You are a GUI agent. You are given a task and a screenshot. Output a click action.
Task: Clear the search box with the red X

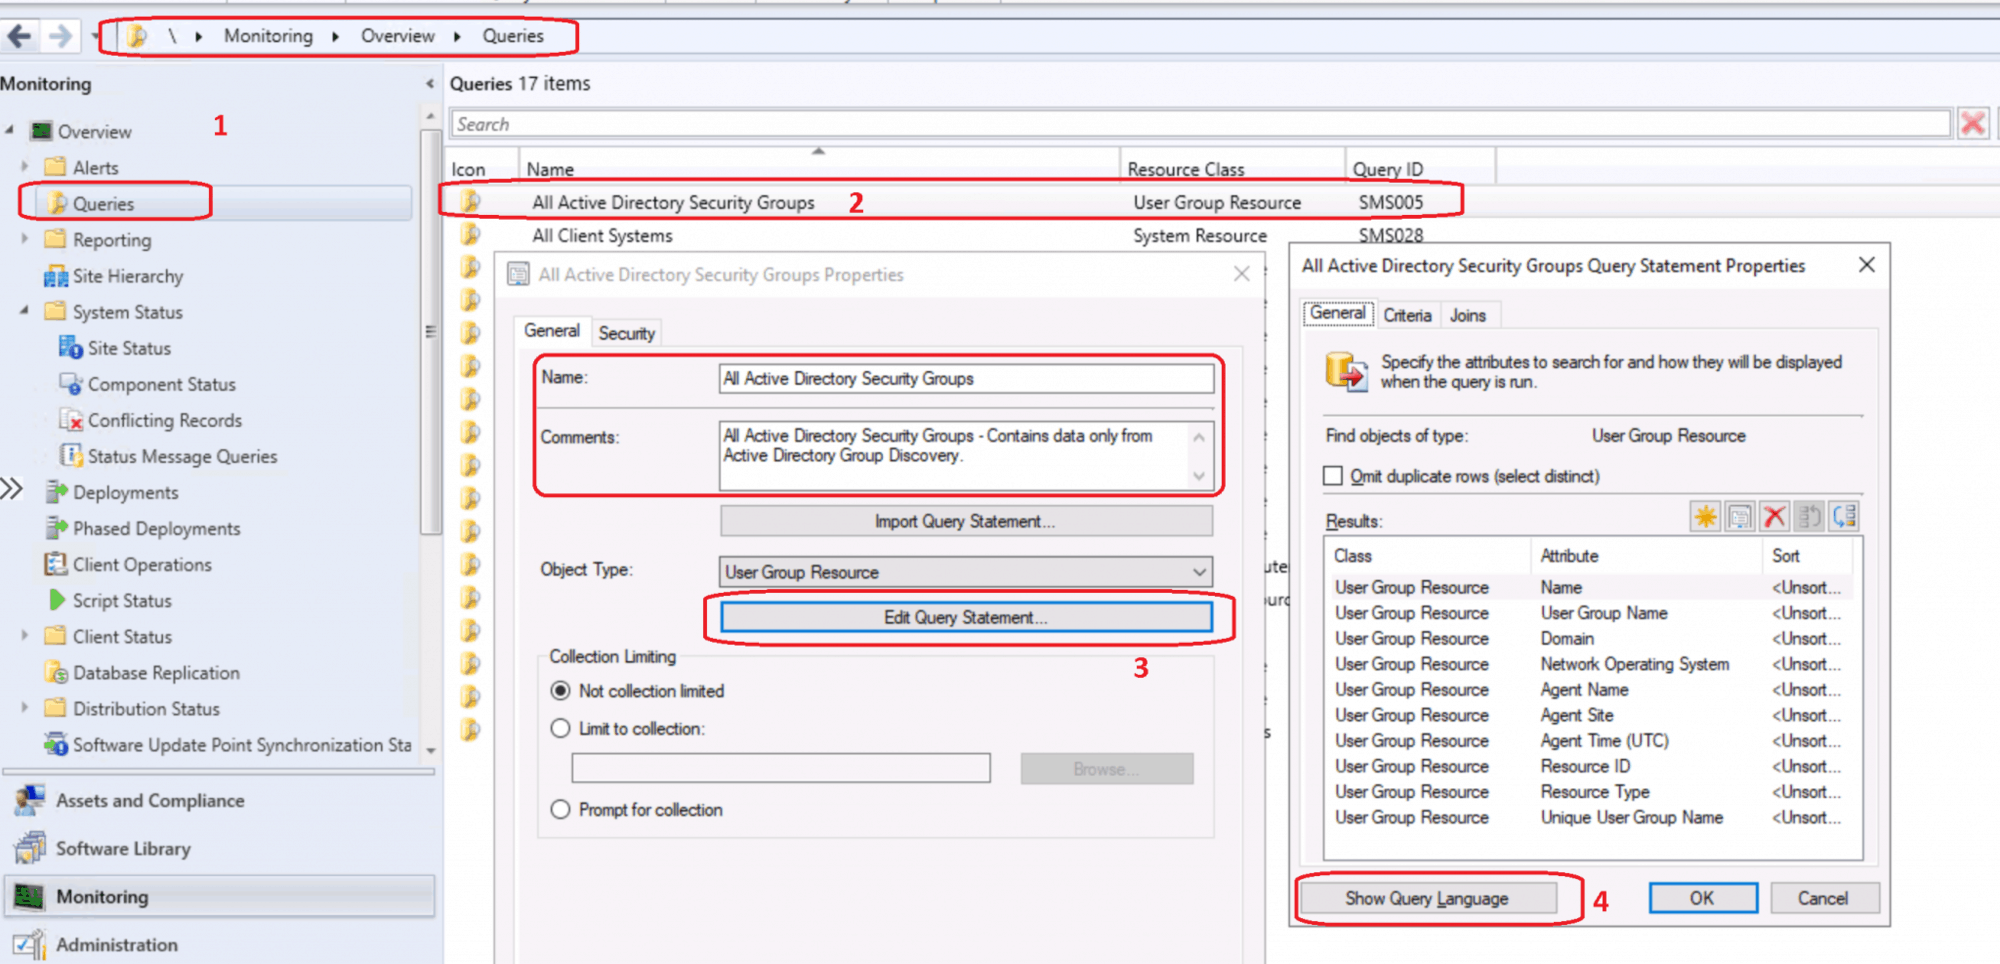[x=1972, y=123]
